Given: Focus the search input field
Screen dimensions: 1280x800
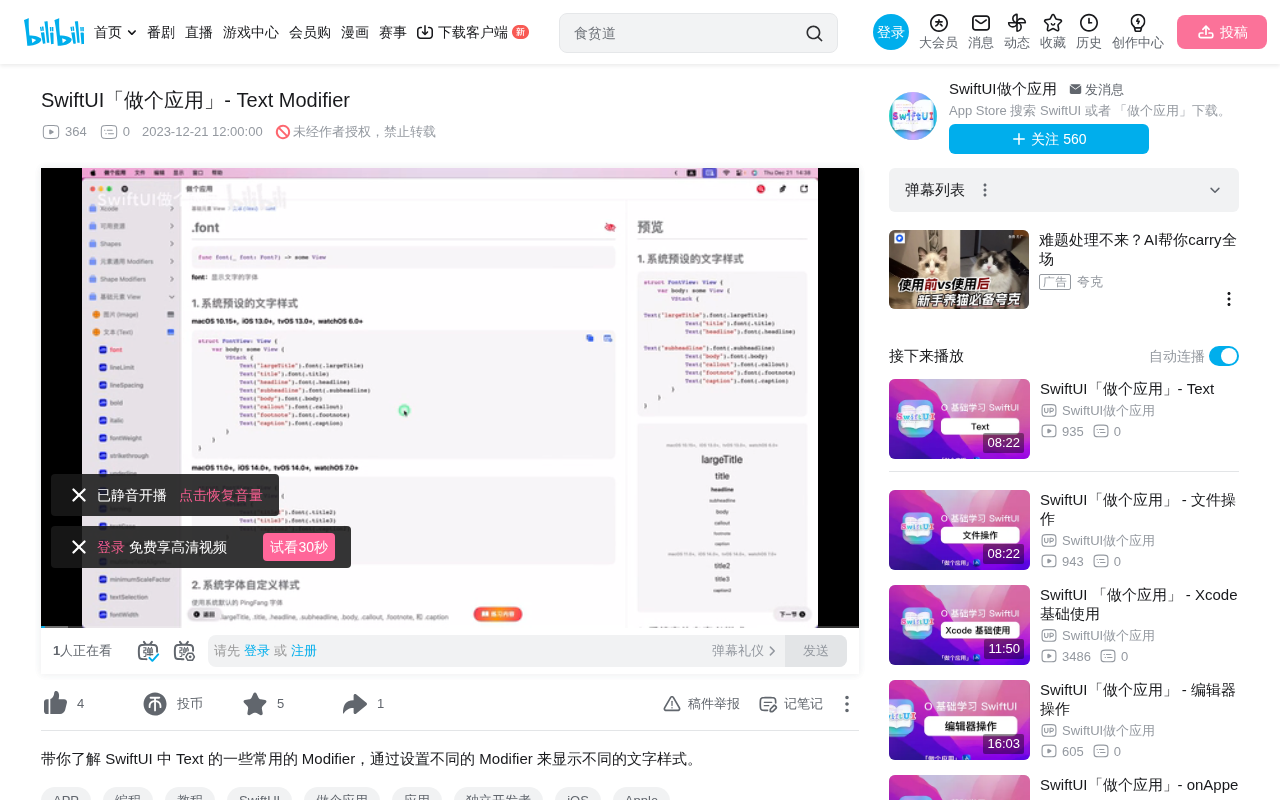Looking at the screenshot, I should click(685, 33).
